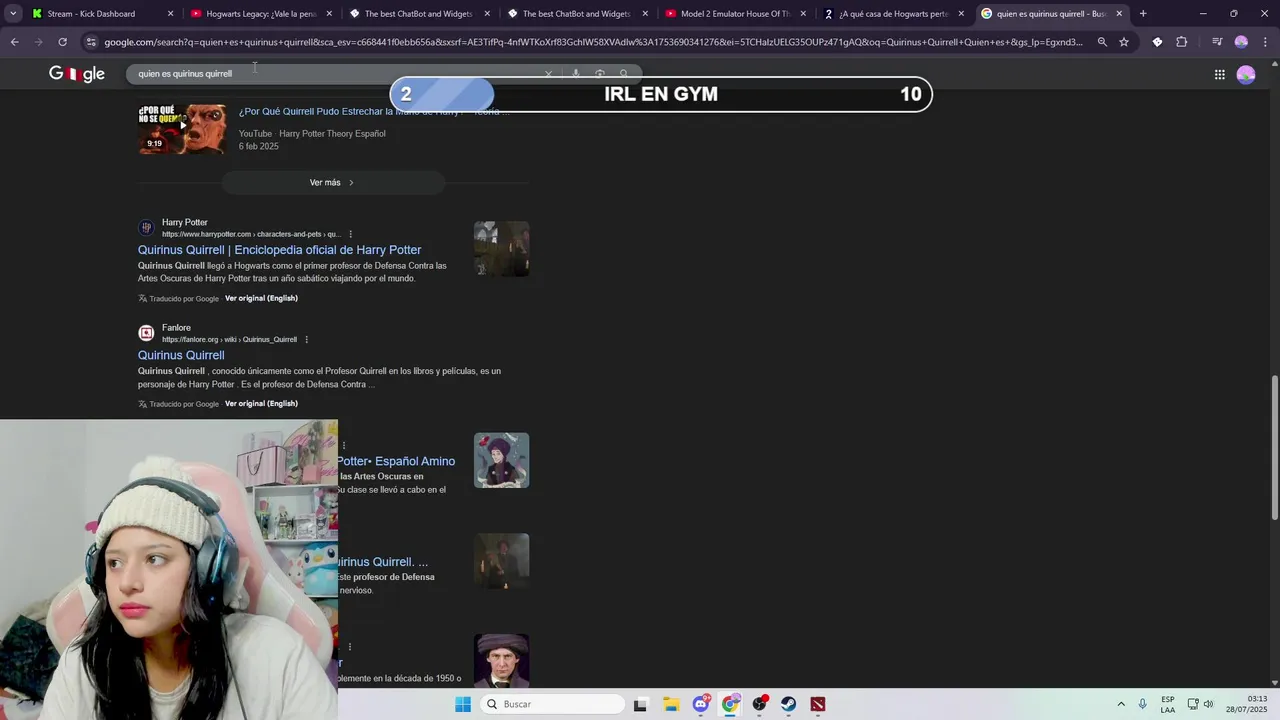Screen dimensions: 1280x720
Task: Bookmark this page with the star
Action: [1124, 42]
